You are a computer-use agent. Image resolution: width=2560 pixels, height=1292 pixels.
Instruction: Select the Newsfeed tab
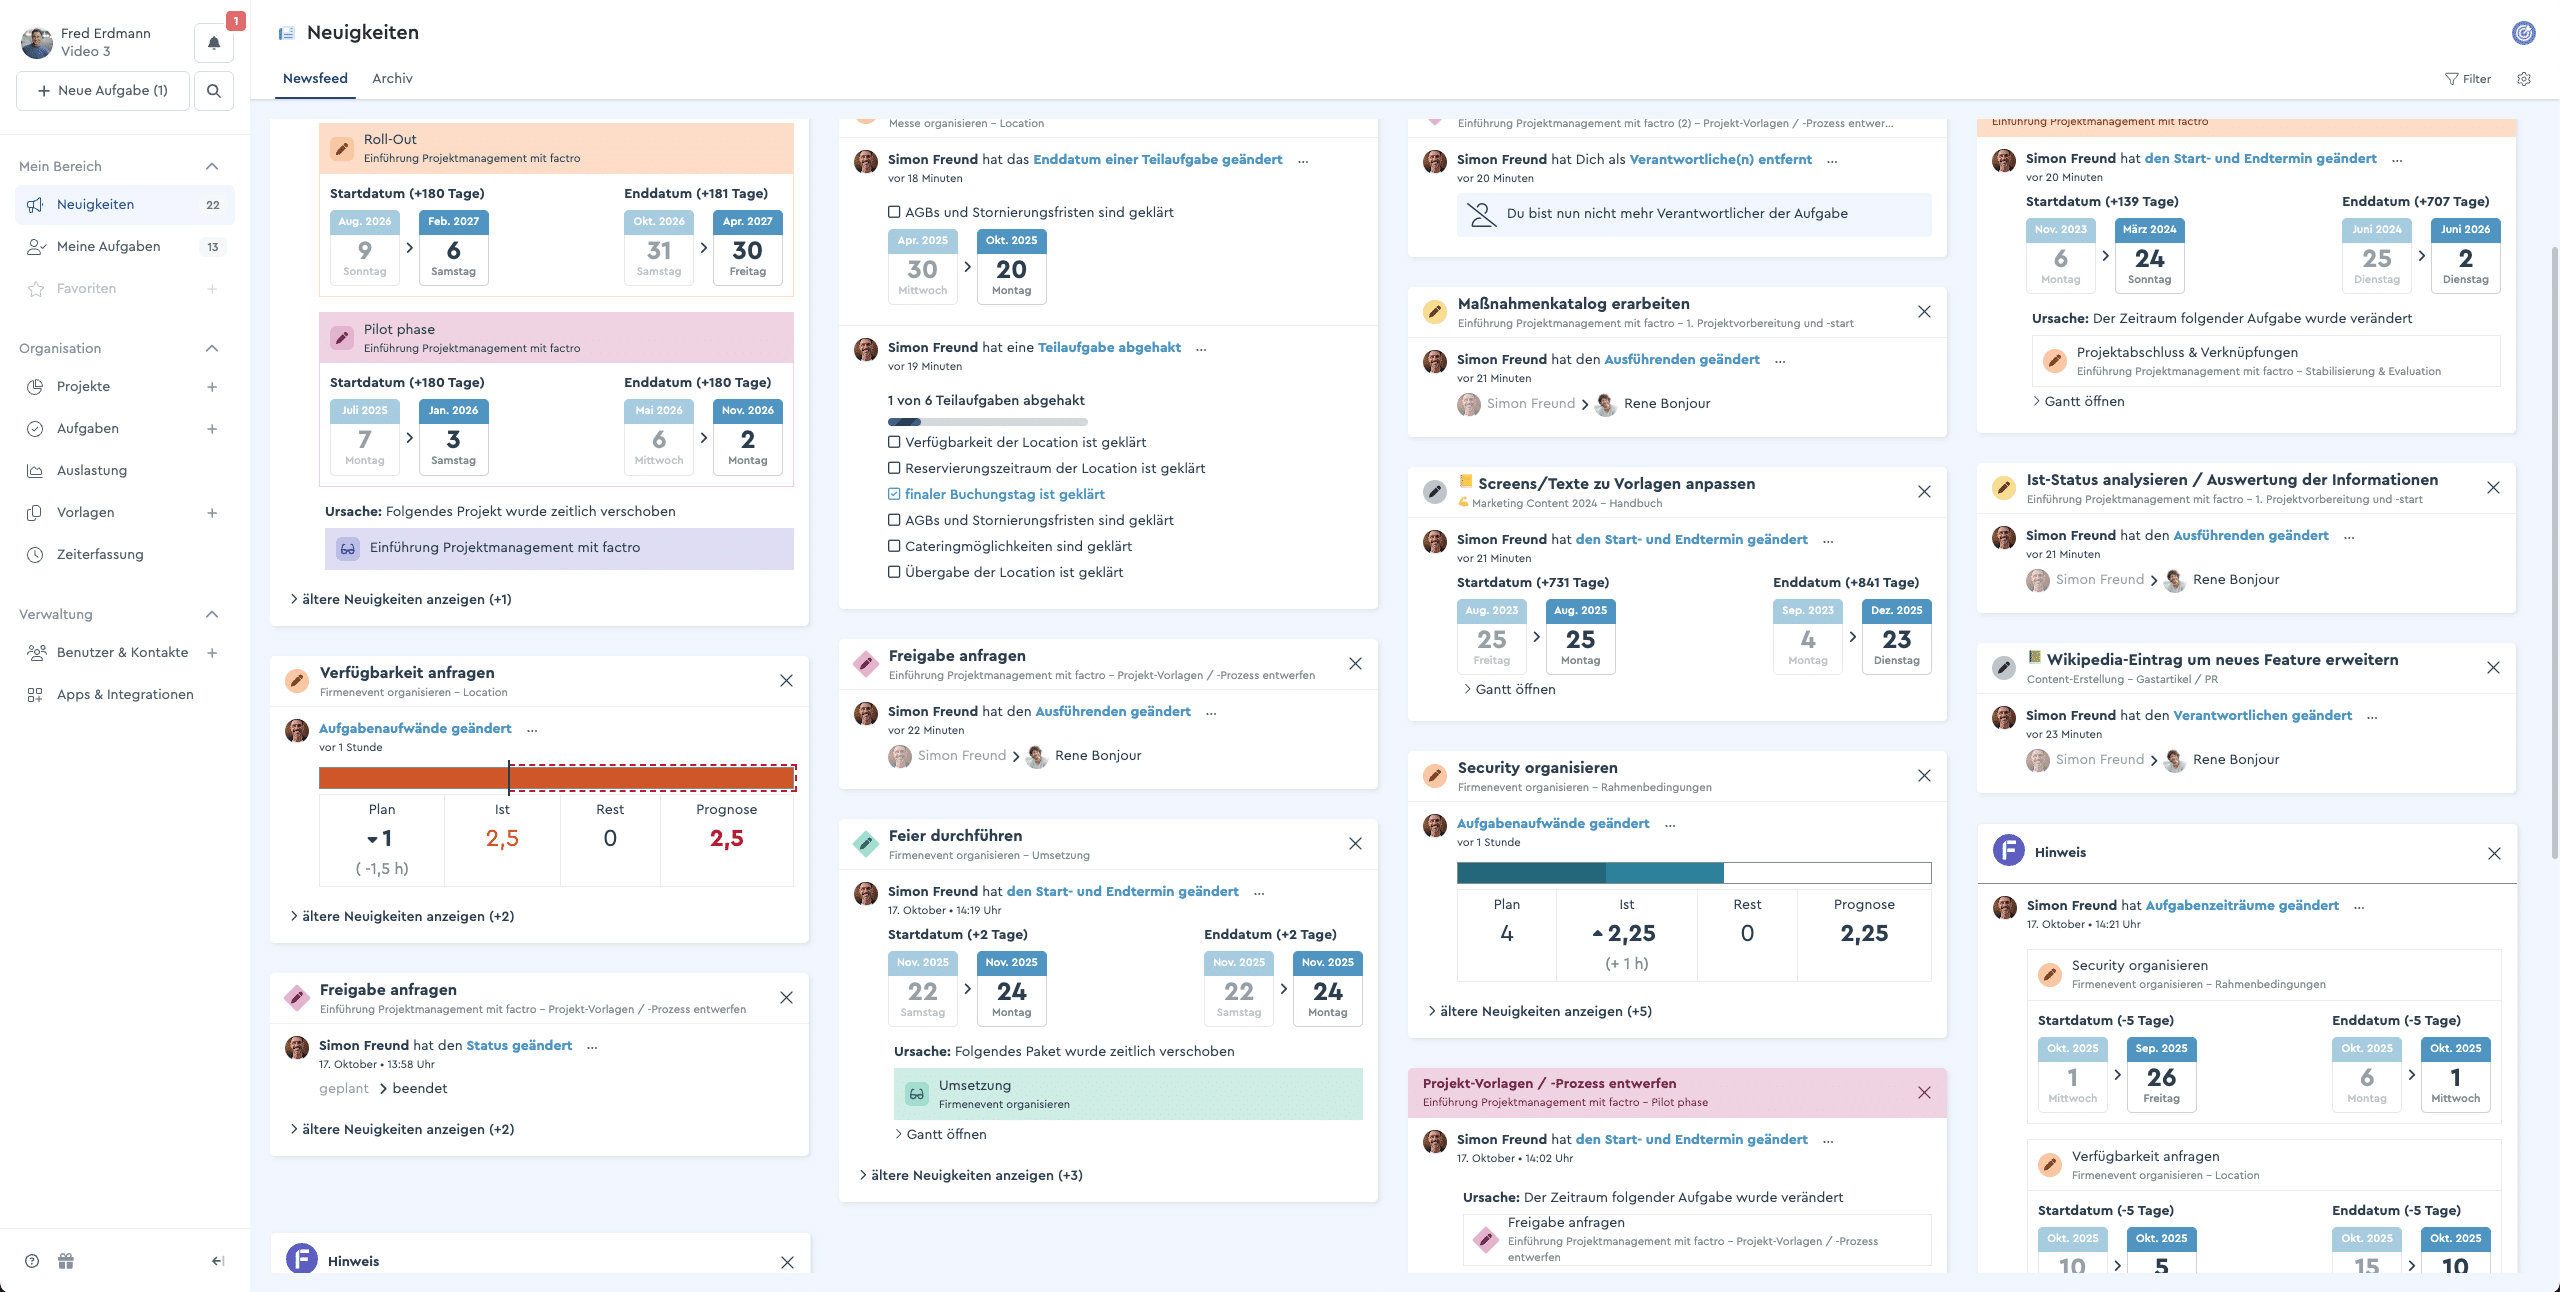point(314,78)
